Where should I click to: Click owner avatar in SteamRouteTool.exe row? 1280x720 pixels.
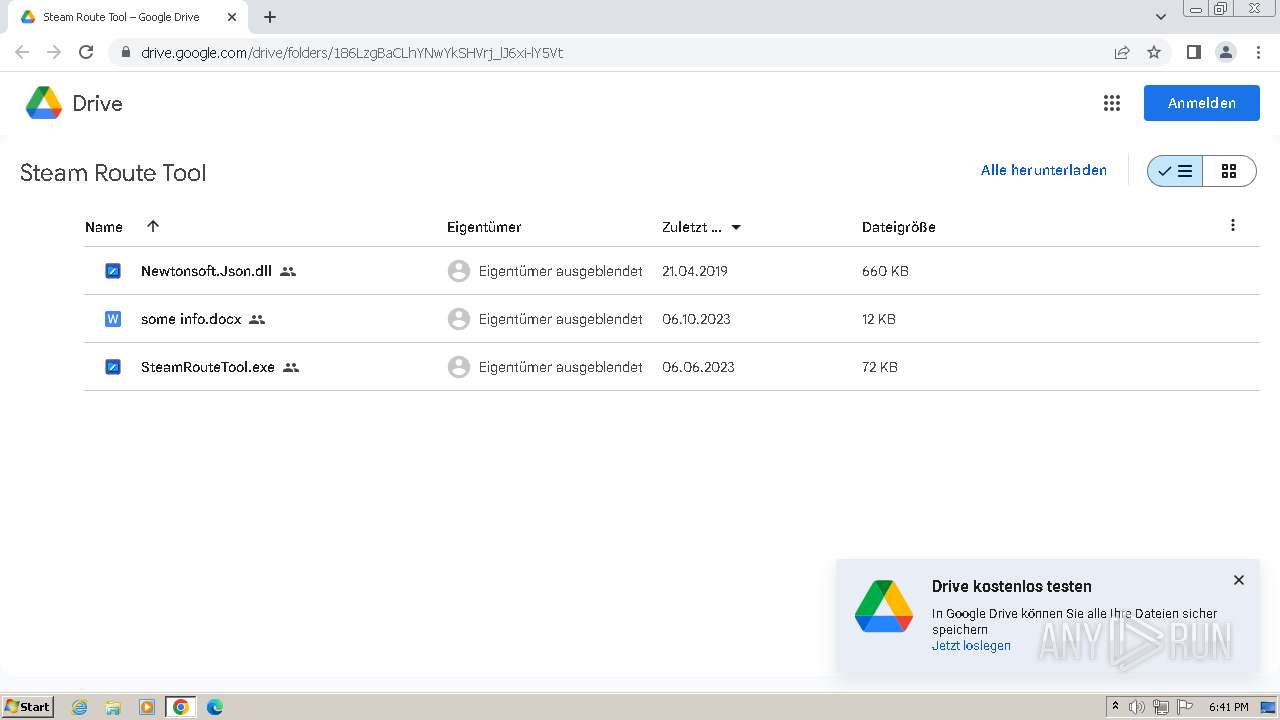459,367
